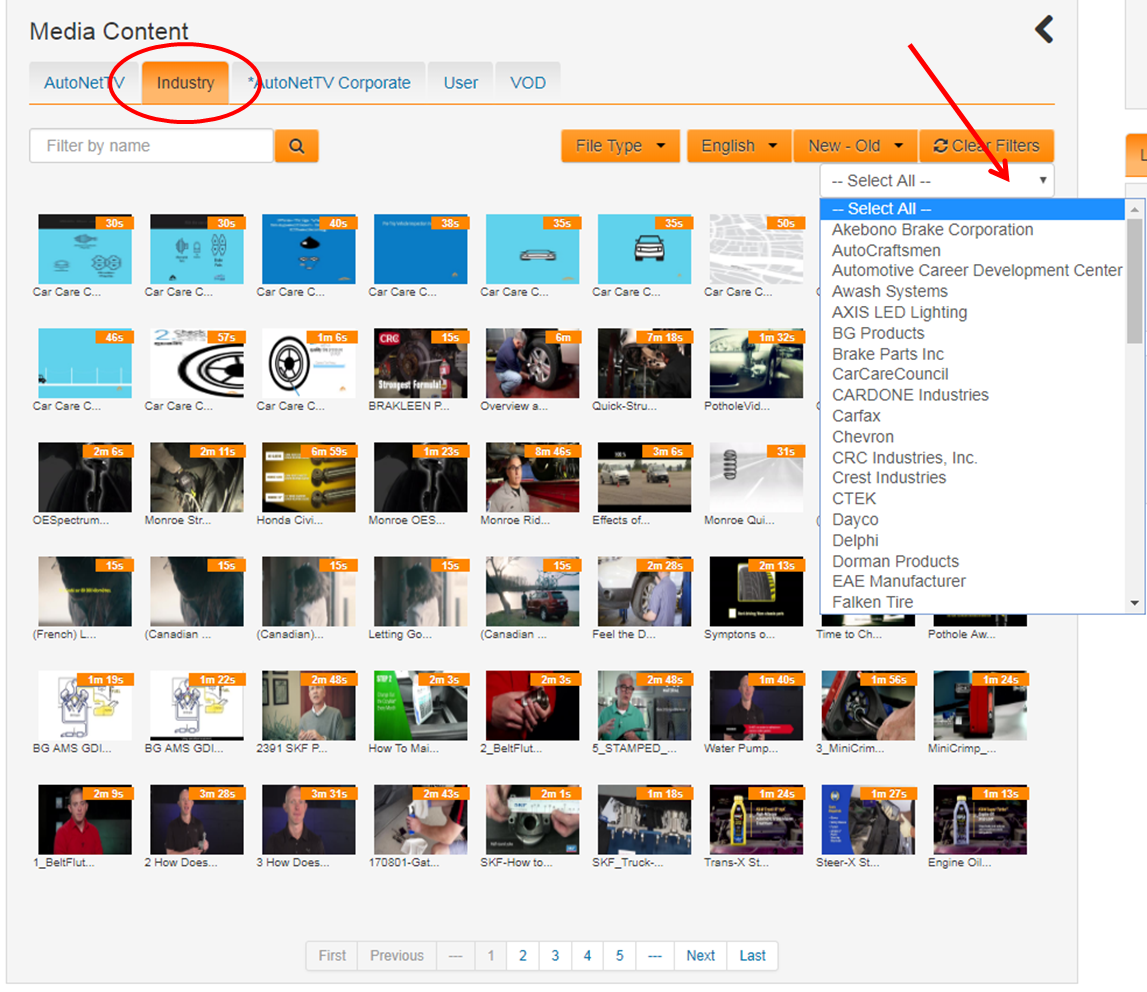Select Crest Industries from the list
1147x992 pixels.
point(972,478)
